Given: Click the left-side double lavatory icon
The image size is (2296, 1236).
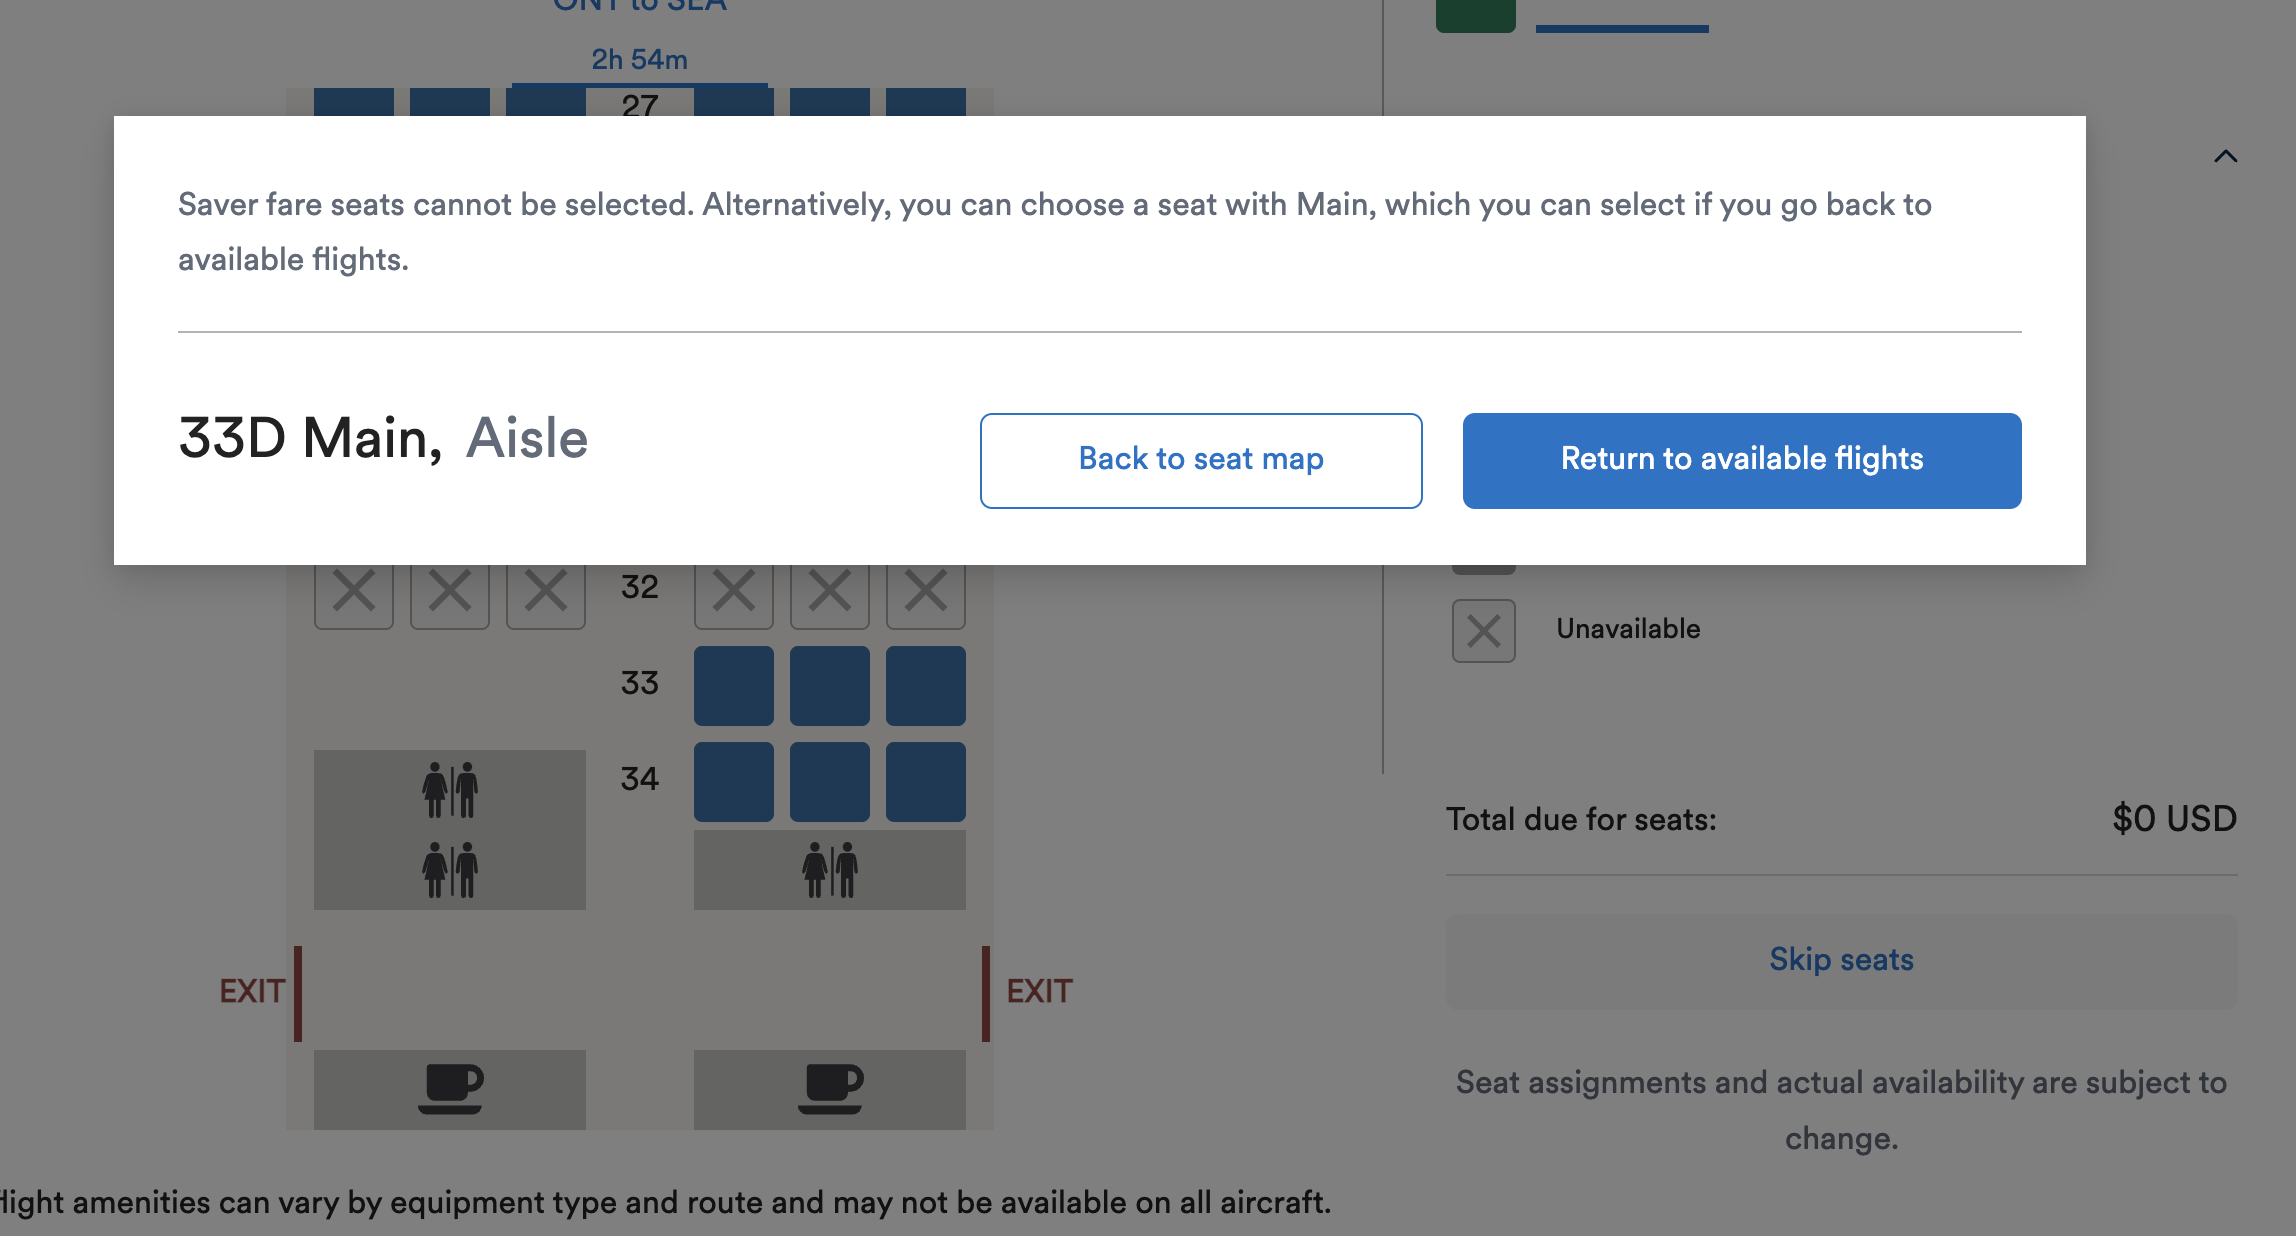Looking at the screenshot, I should pos(450,830).
